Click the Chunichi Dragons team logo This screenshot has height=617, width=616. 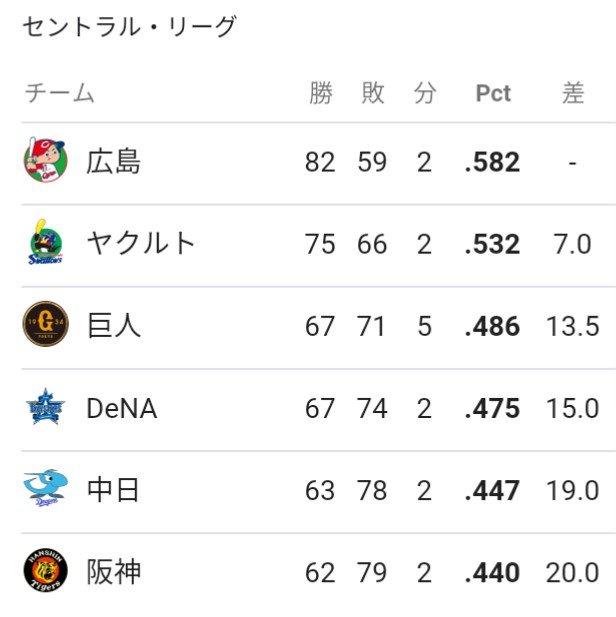point(46,488)
